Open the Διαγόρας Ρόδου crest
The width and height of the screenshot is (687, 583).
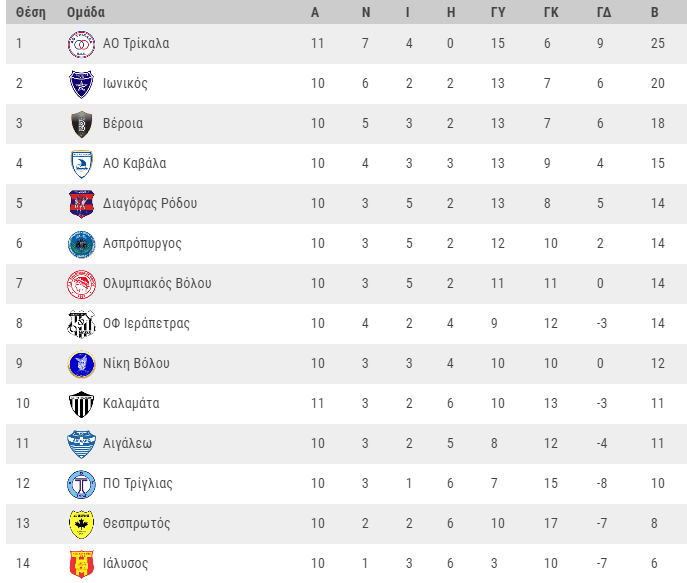(81, 204)
